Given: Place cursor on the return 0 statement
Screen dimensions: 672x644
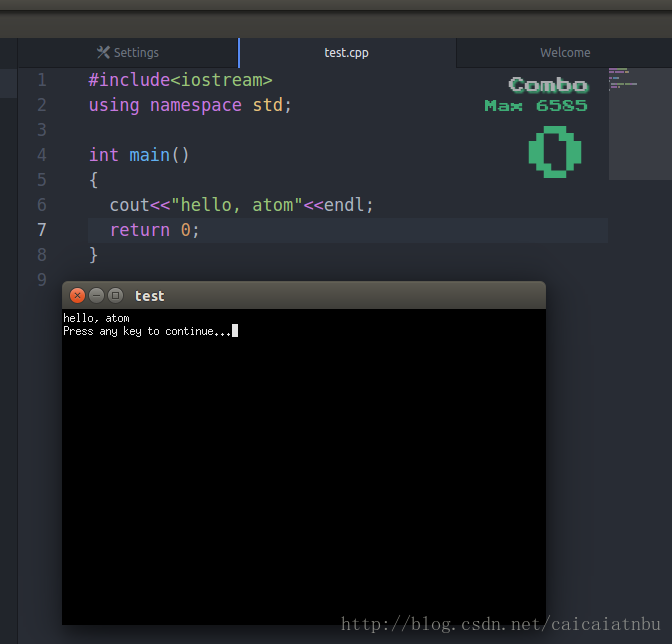Looking at the screenshot, I should point(155,230).
